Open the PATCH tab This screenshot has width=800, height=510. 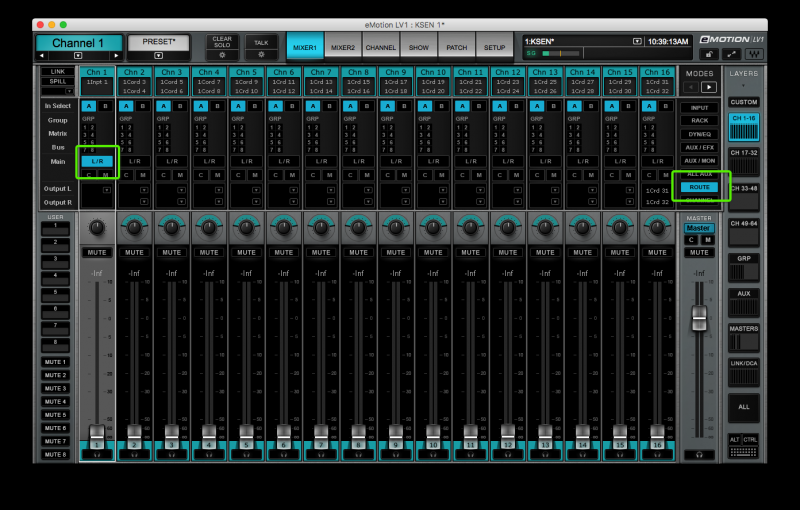click(457, 47)
